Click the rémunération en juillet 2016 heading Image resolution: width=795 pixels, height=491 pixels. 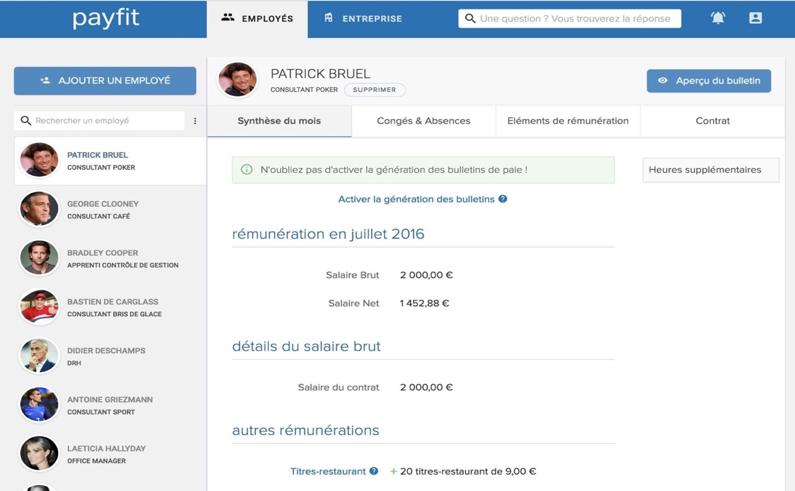(328, 234)
